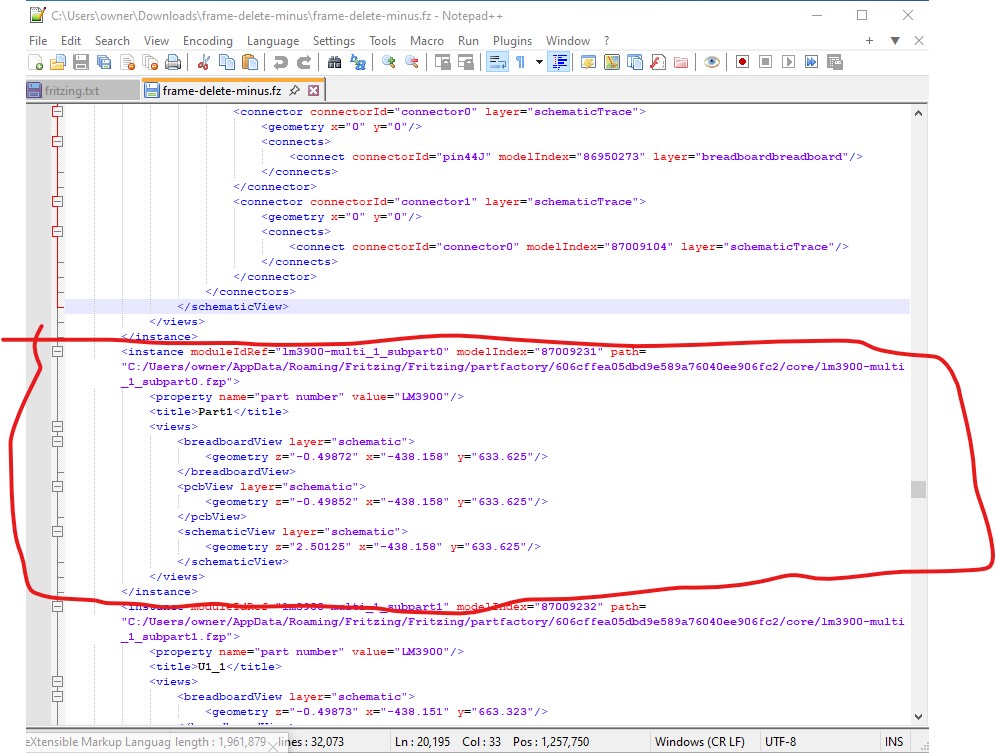Click the Windows (CR LF) status bar field
996x753 pixels.
pyautogui.click(x=700, y=741)
